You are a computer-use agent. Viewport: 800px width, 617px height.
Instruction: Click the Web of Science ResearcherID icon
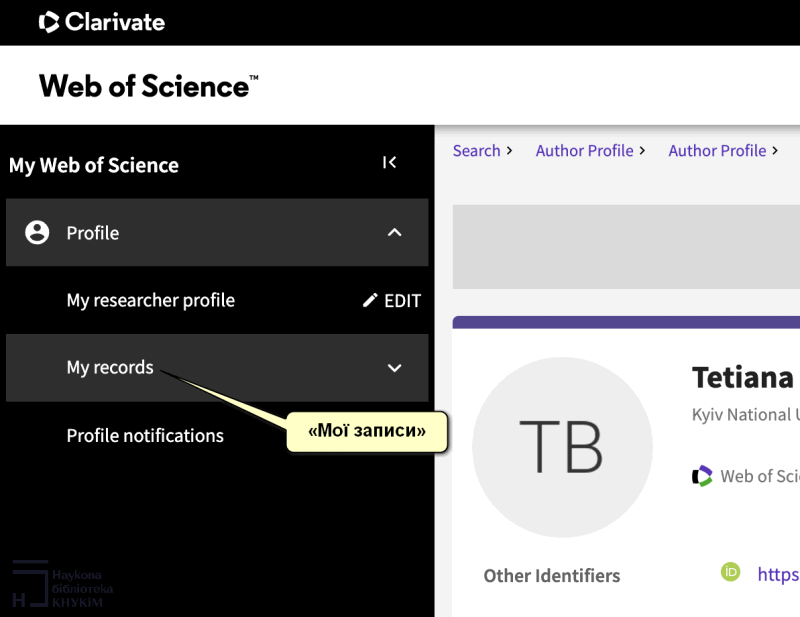tap(702, 476)
